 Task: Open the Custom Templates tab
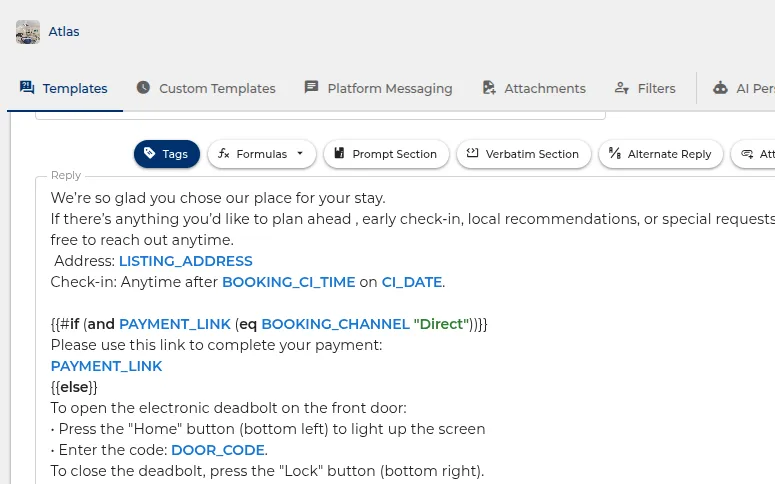[x=206, y=88]
